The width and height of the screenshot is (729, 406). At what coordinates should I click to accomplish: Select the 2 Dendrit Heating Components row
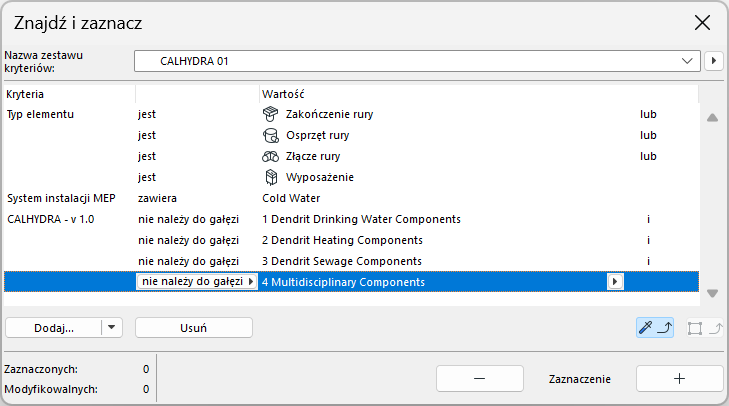coord(340,240)
